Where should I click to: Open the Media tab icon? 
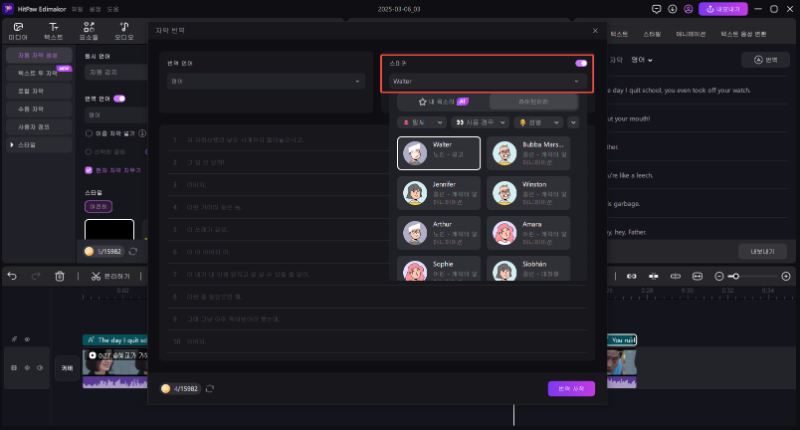[x=18, y=29]
